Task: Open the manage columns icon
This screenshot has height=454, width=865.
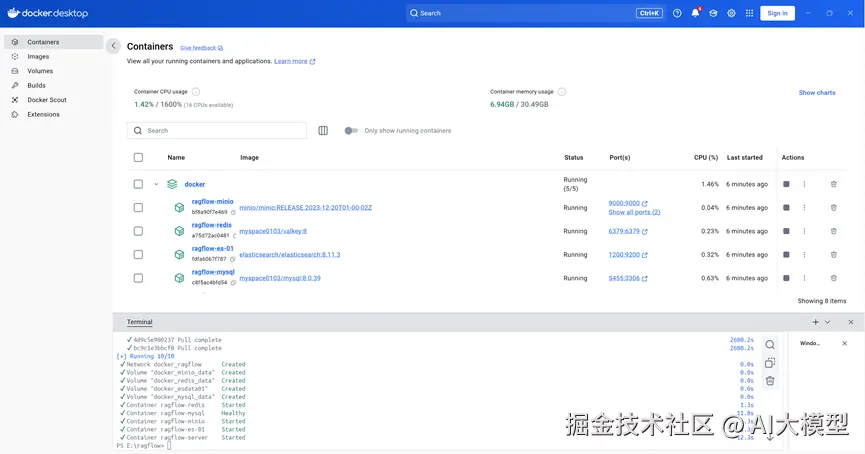Action: click(323, 131)
